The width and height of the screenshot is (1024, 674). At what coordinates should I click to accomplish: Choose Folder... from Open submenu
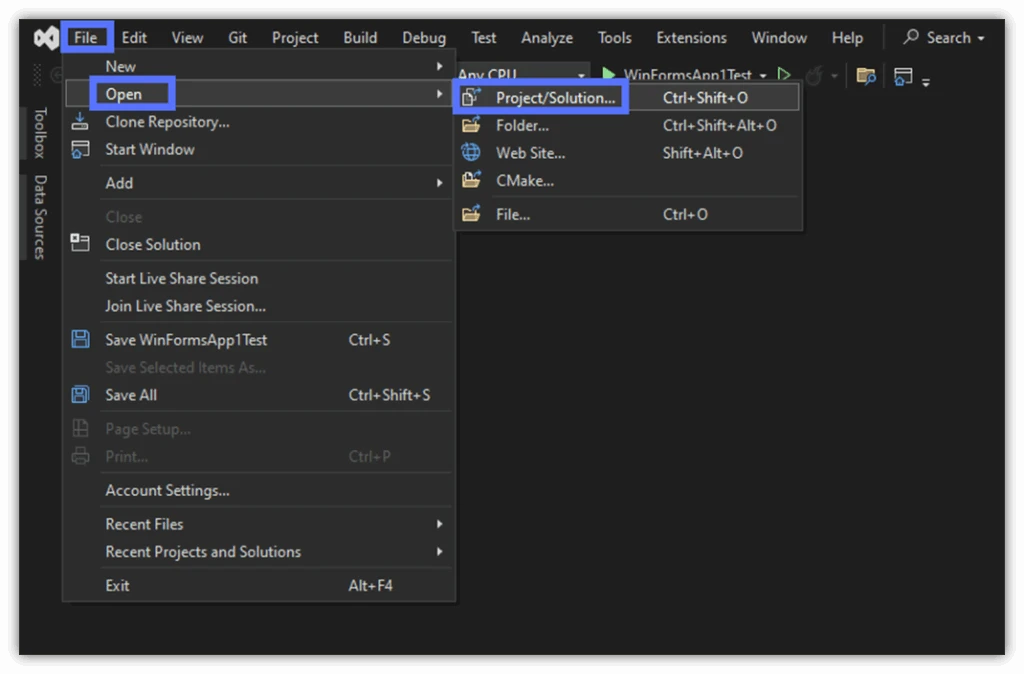[x=626, y=125]
